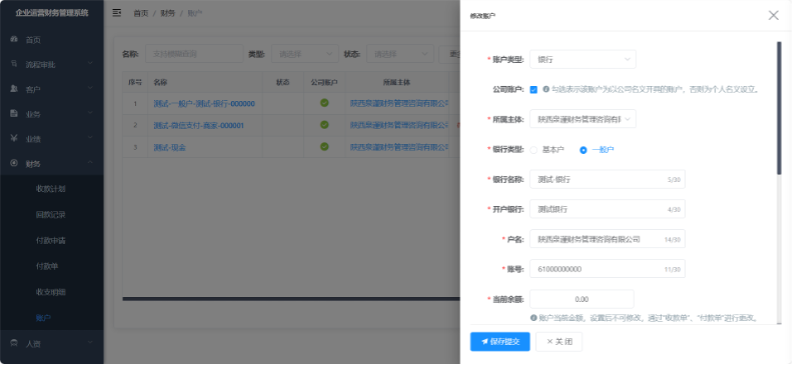This screenshot has width=793, height=365.
Task: Click the drawer's vertical scrollbar
Action: click(779, 108)
